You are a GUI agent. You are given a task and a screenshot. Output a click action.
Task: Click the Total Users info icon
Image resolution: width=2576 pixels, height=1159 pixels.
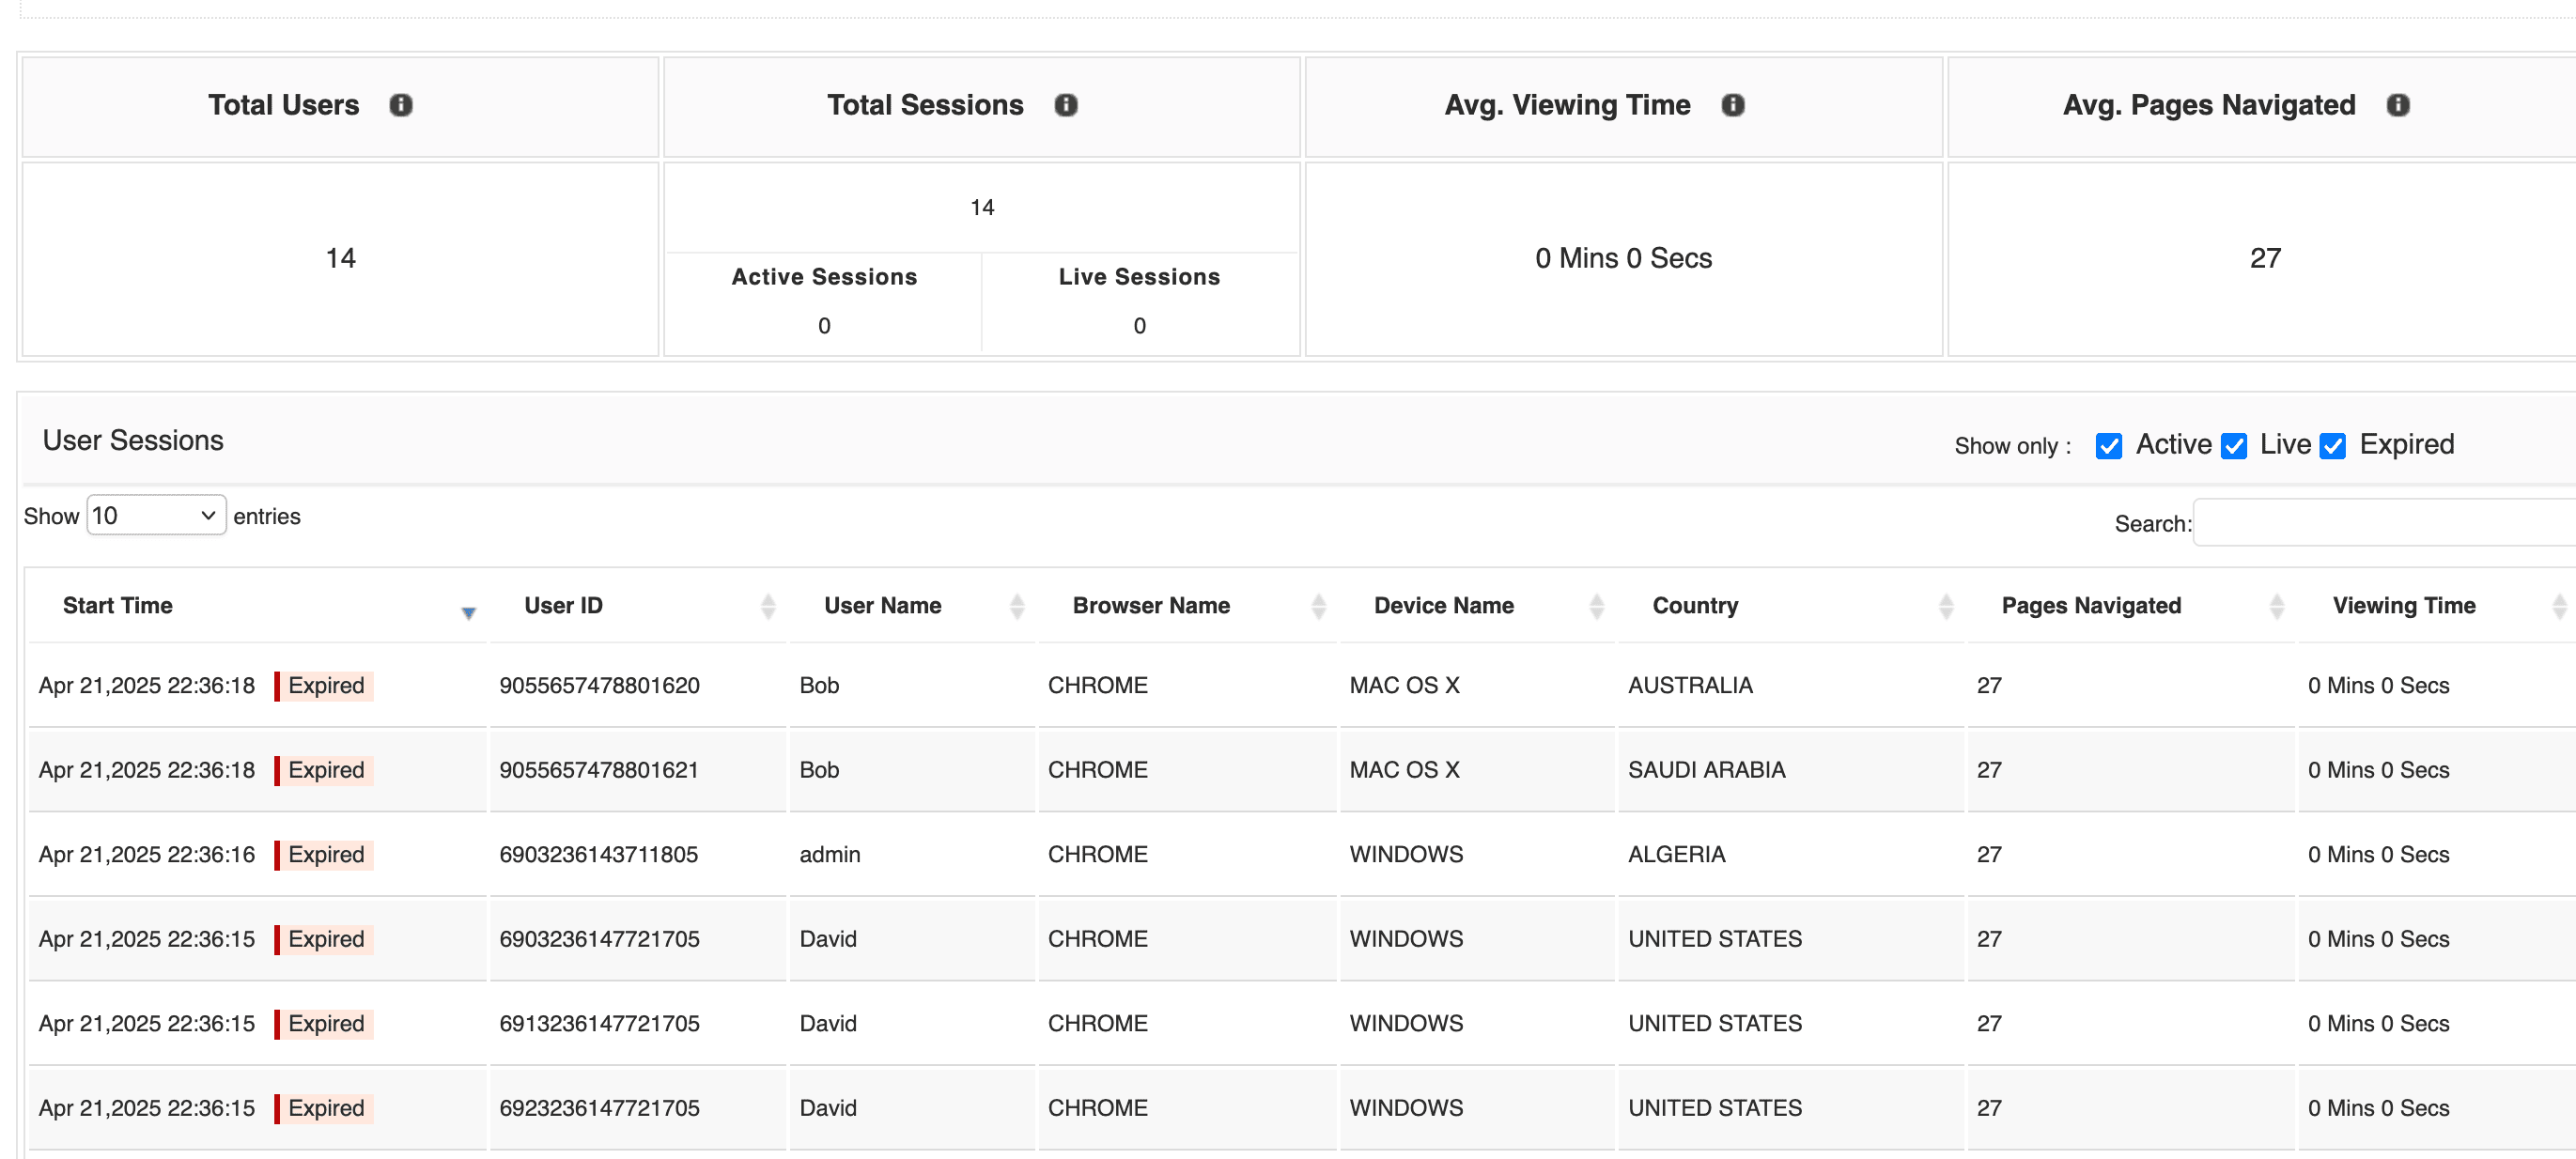401,105
